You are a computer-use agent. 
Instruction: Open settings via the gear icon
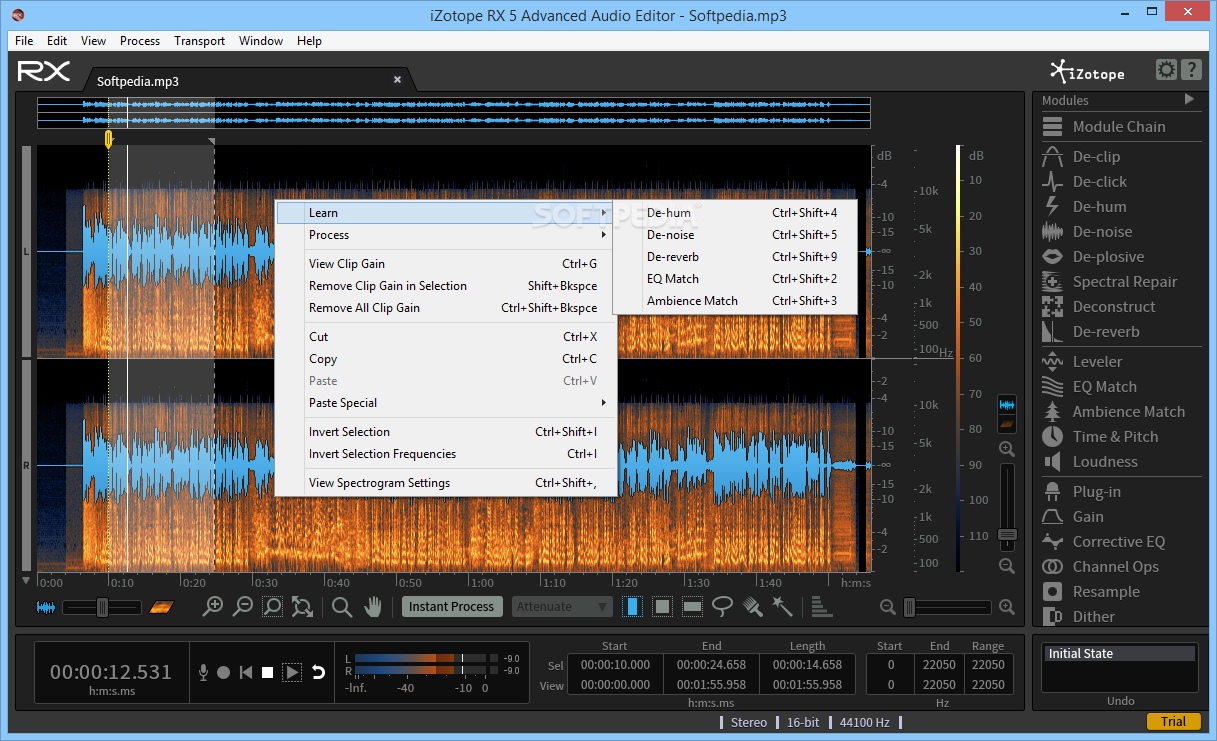(x=1166, y=70)
